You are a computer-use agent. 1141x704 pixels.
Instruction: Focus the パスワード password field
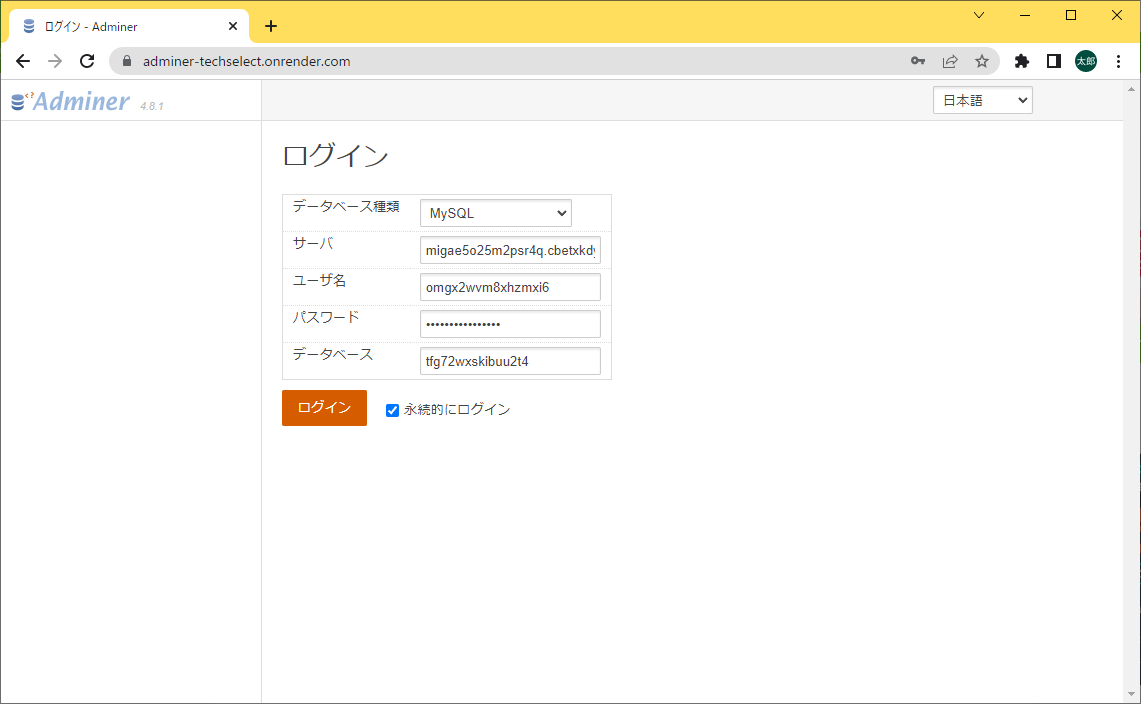point(510,324)
